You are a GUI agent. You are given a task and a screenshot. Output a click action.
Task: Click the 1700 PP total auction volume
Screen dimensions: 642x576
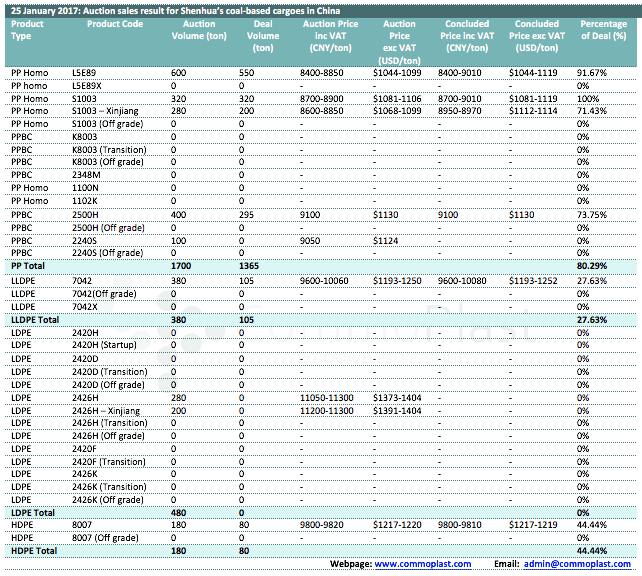(182, 267)
